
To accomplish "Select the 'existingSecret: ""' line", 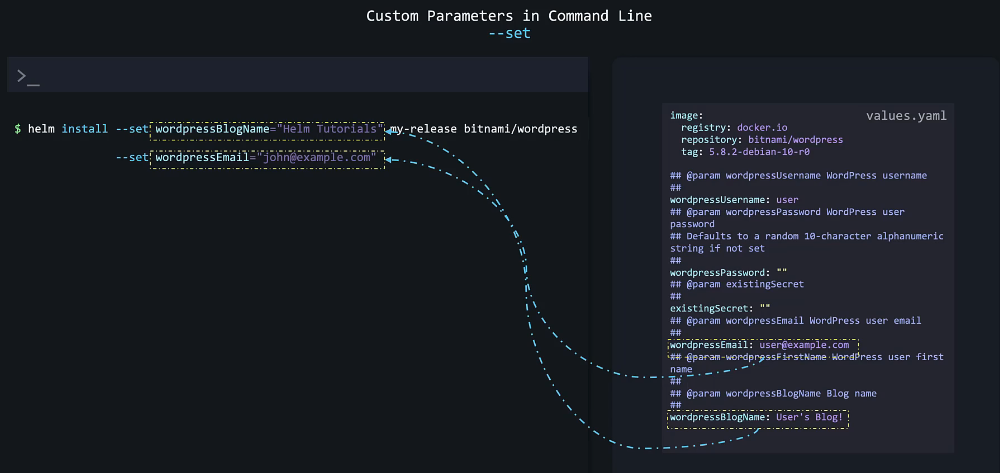I will tap(721, 309).
